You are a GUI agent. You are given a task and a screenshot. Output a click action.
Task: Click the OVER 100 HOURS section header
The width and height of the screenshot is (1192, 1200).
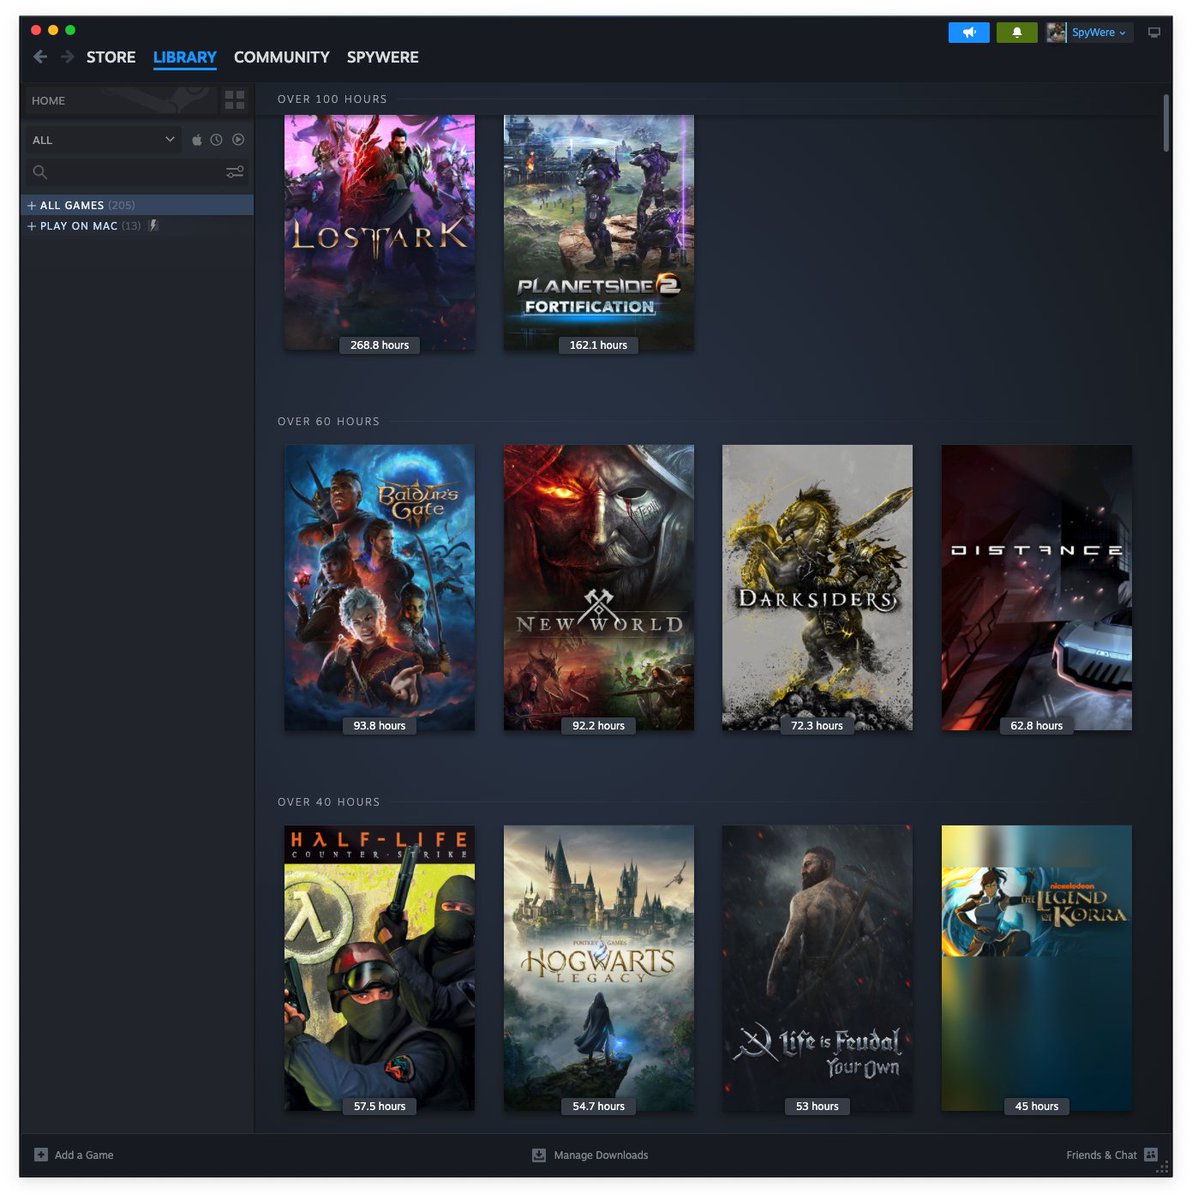[332, 99]
